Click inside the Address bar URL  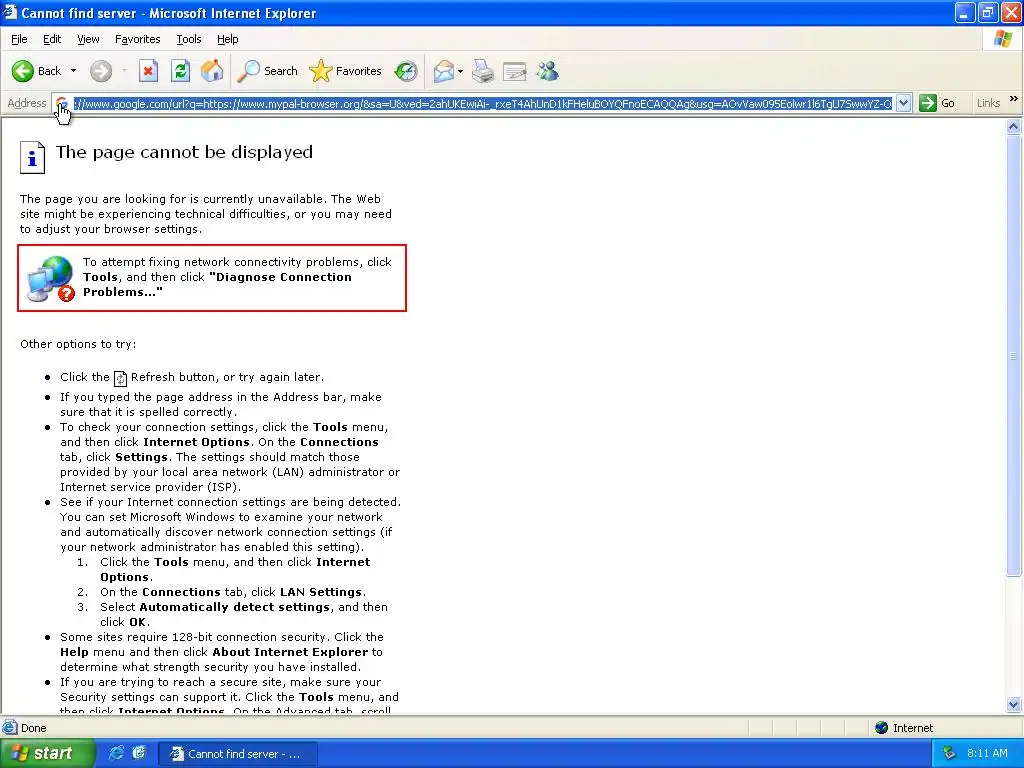483,103
